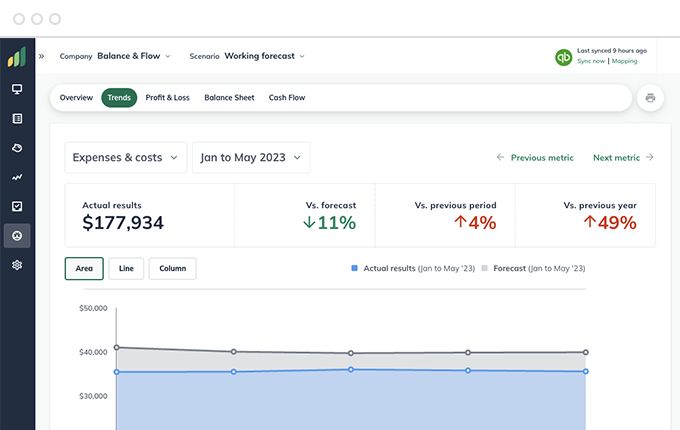Click the last gray forecast data point
The height and width of the screenshot is (430, 680).
(585, 352)
